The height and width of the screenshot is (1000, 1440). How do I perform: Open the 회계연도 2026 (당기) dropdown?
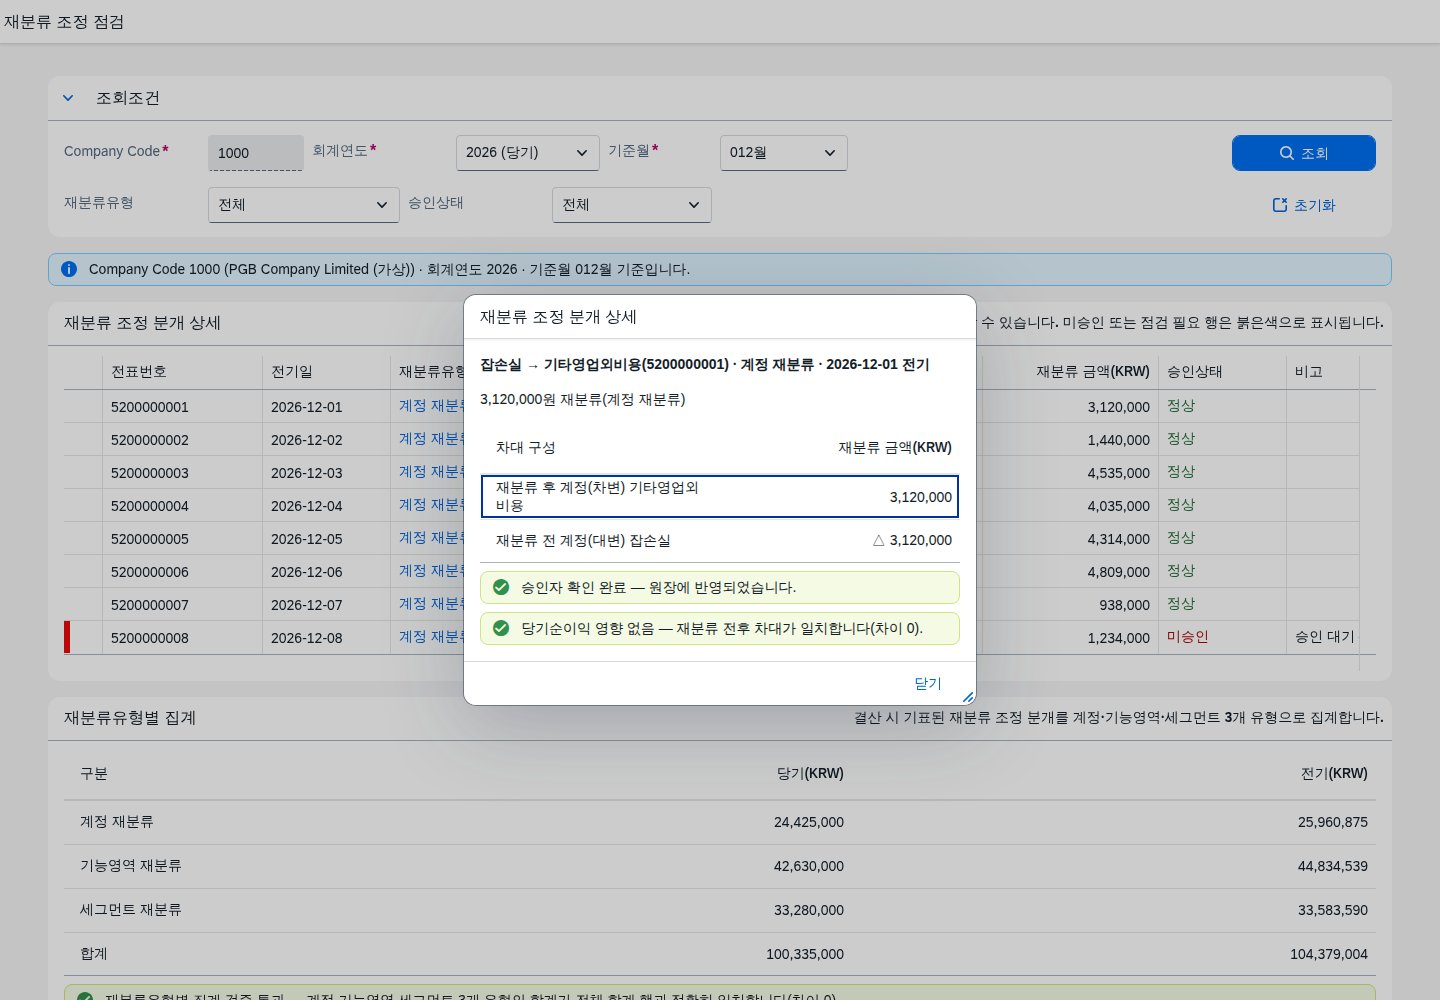pos(527,153)
